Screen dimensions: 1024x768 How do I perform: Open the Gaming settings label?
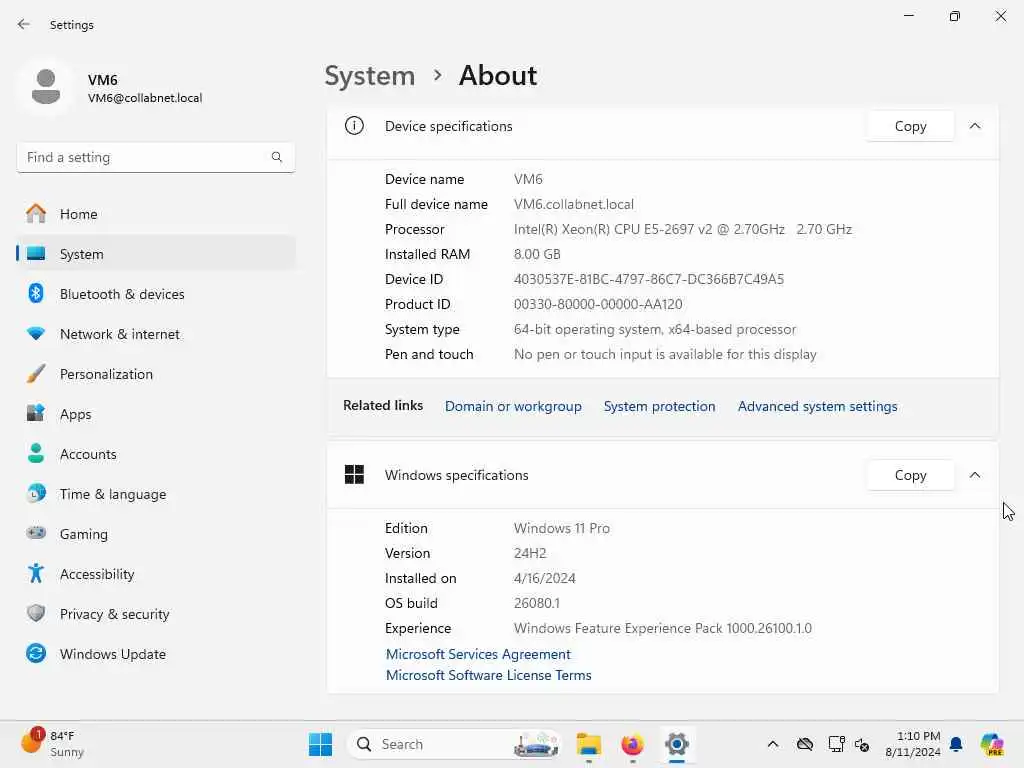pyautogui.click(x=84, y=534)
